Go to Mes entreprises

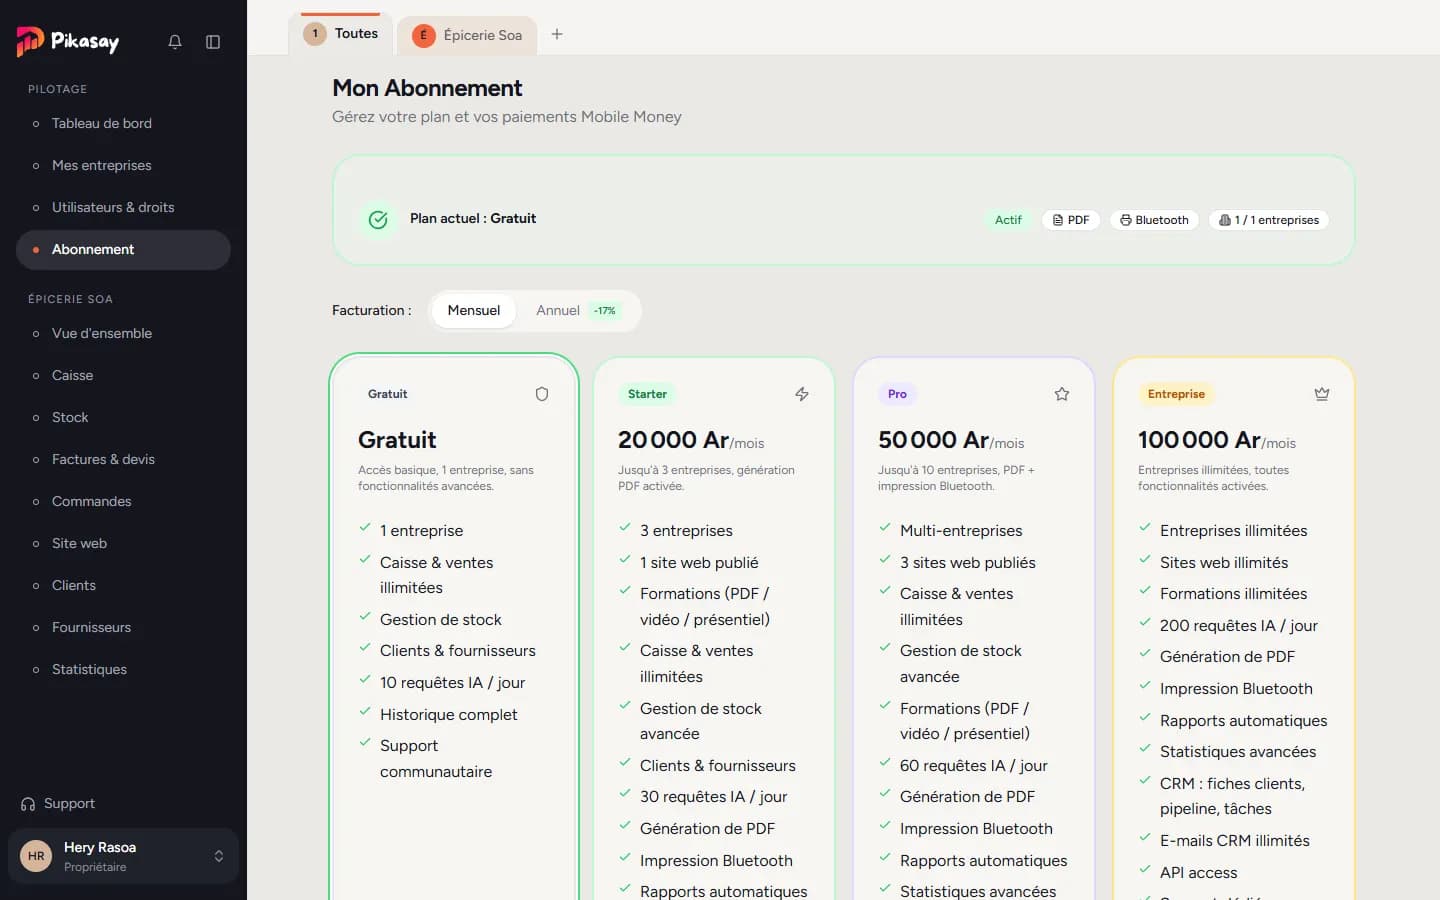[x=123, y=166]
